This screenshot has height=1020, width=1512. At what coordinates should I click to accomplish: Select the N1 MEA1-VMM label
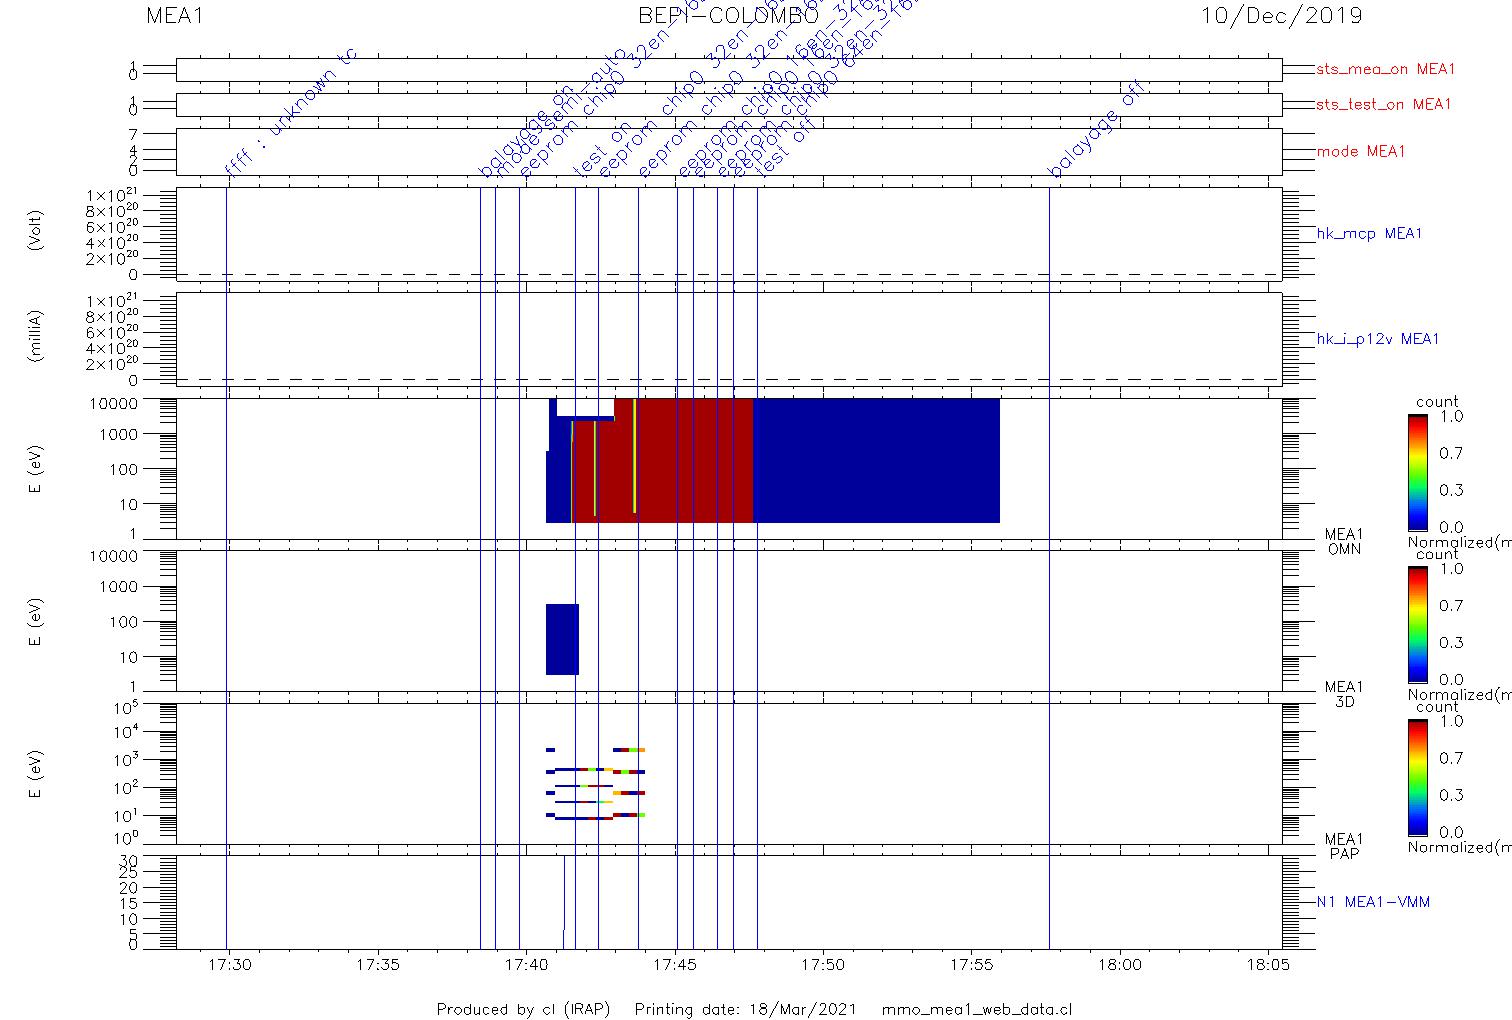[x=1373, y=902]
